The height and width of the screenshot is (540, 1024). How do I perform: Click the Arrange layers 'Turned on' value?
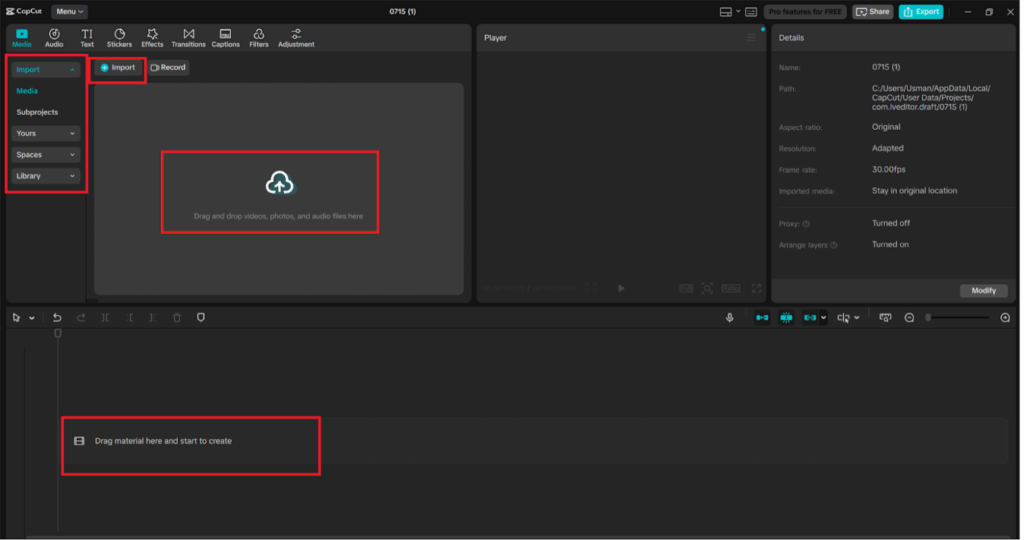coord(890,245)
